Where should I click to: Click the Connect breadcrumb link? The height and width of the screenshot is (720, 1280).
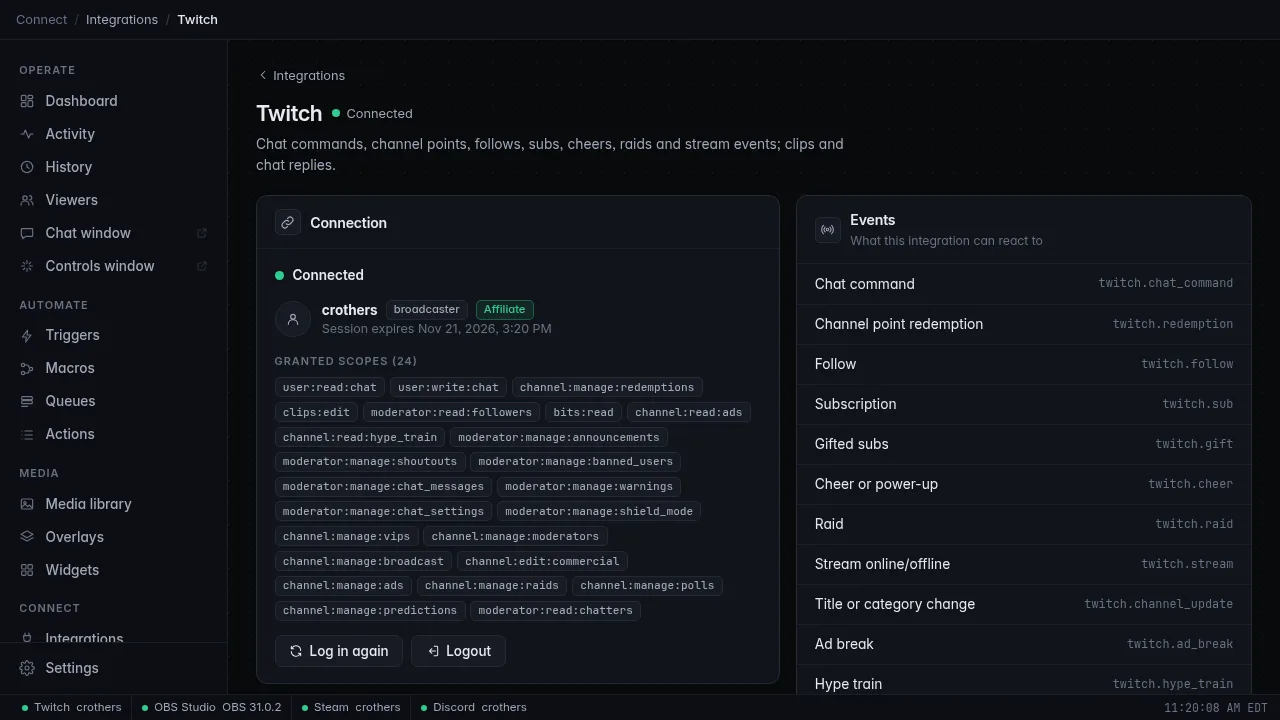(x=42, y=19)
